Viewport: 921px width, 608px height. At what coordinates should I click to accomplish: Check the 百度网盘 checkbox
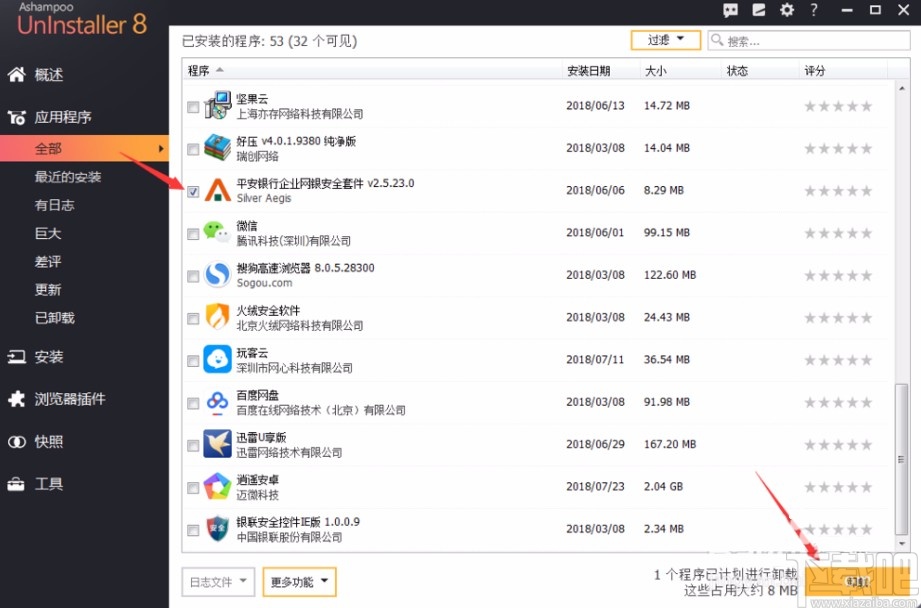click(193, 403)
